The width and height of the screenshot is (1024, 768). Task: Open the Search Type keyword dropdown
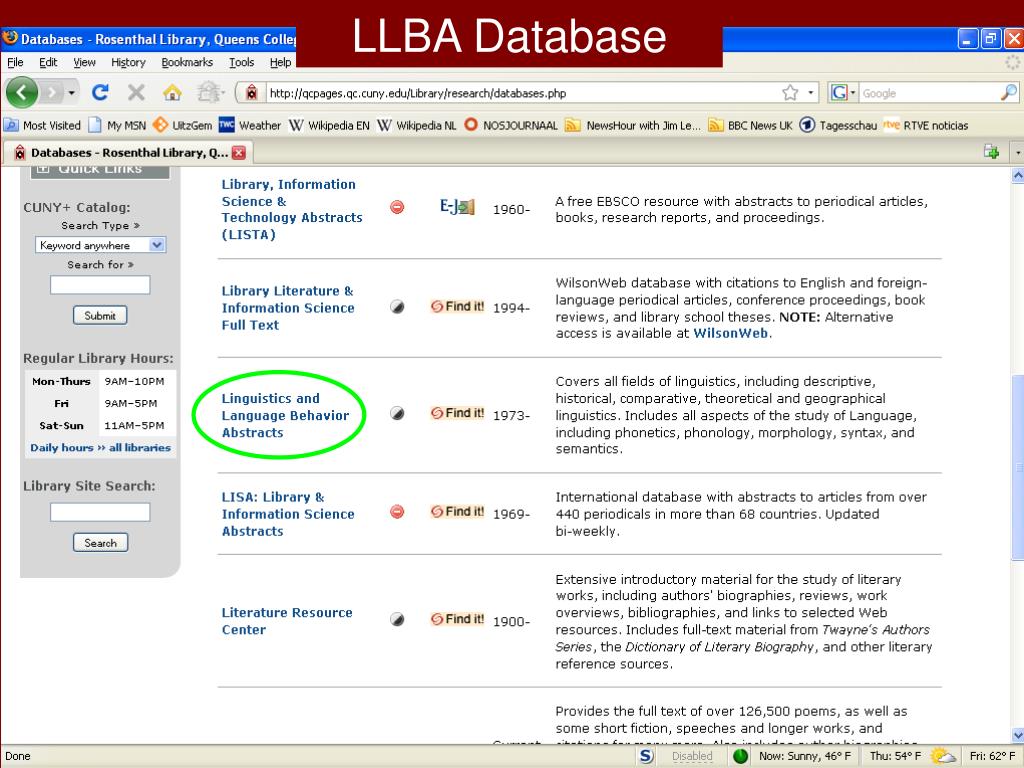point(101,245)
